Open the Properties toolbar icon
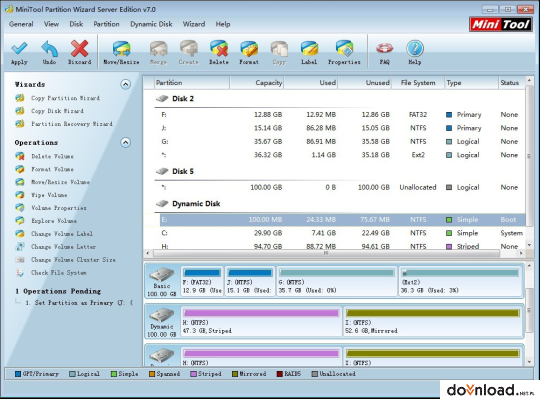The image size is (540, 399). pyautogui.click(x=344, y=49)
